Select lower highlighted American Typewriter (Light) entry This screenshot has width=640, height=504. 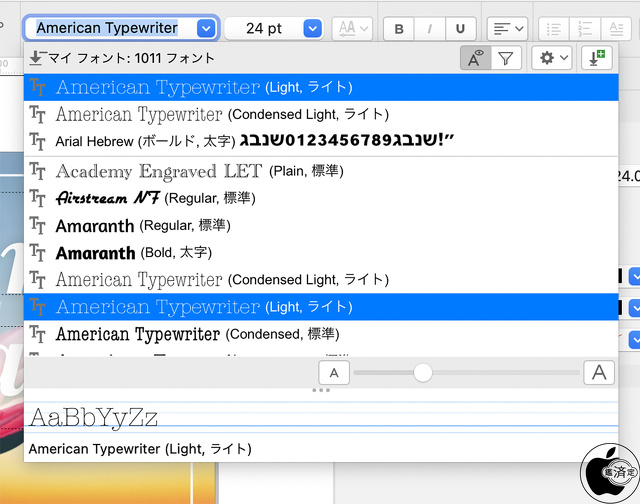pos(321,307)
